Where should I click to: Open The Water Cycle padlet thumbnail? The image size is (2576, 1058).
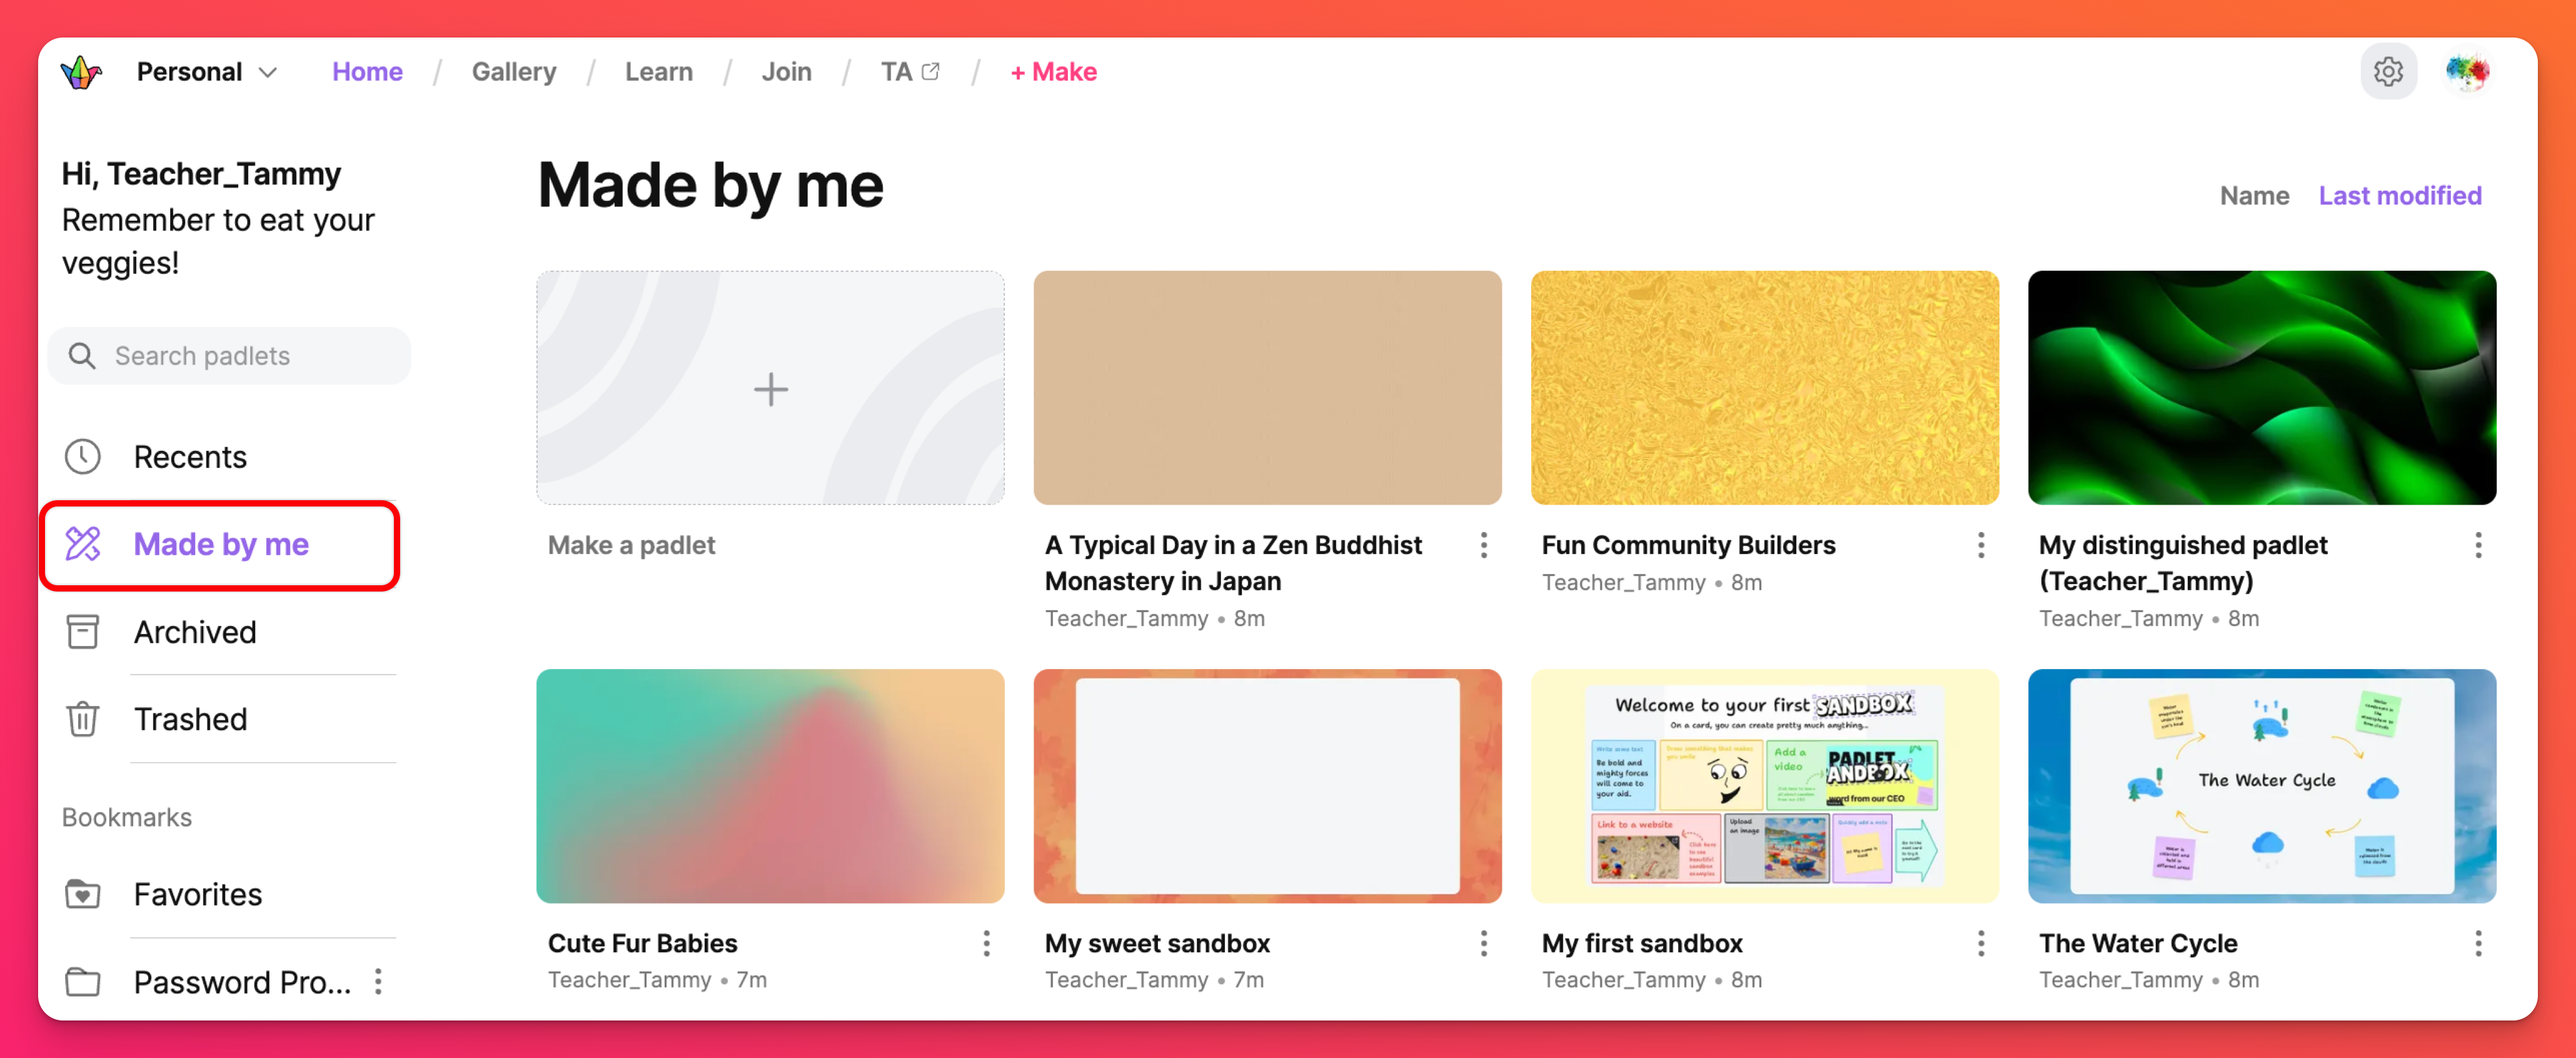(x=2261, y=786)
